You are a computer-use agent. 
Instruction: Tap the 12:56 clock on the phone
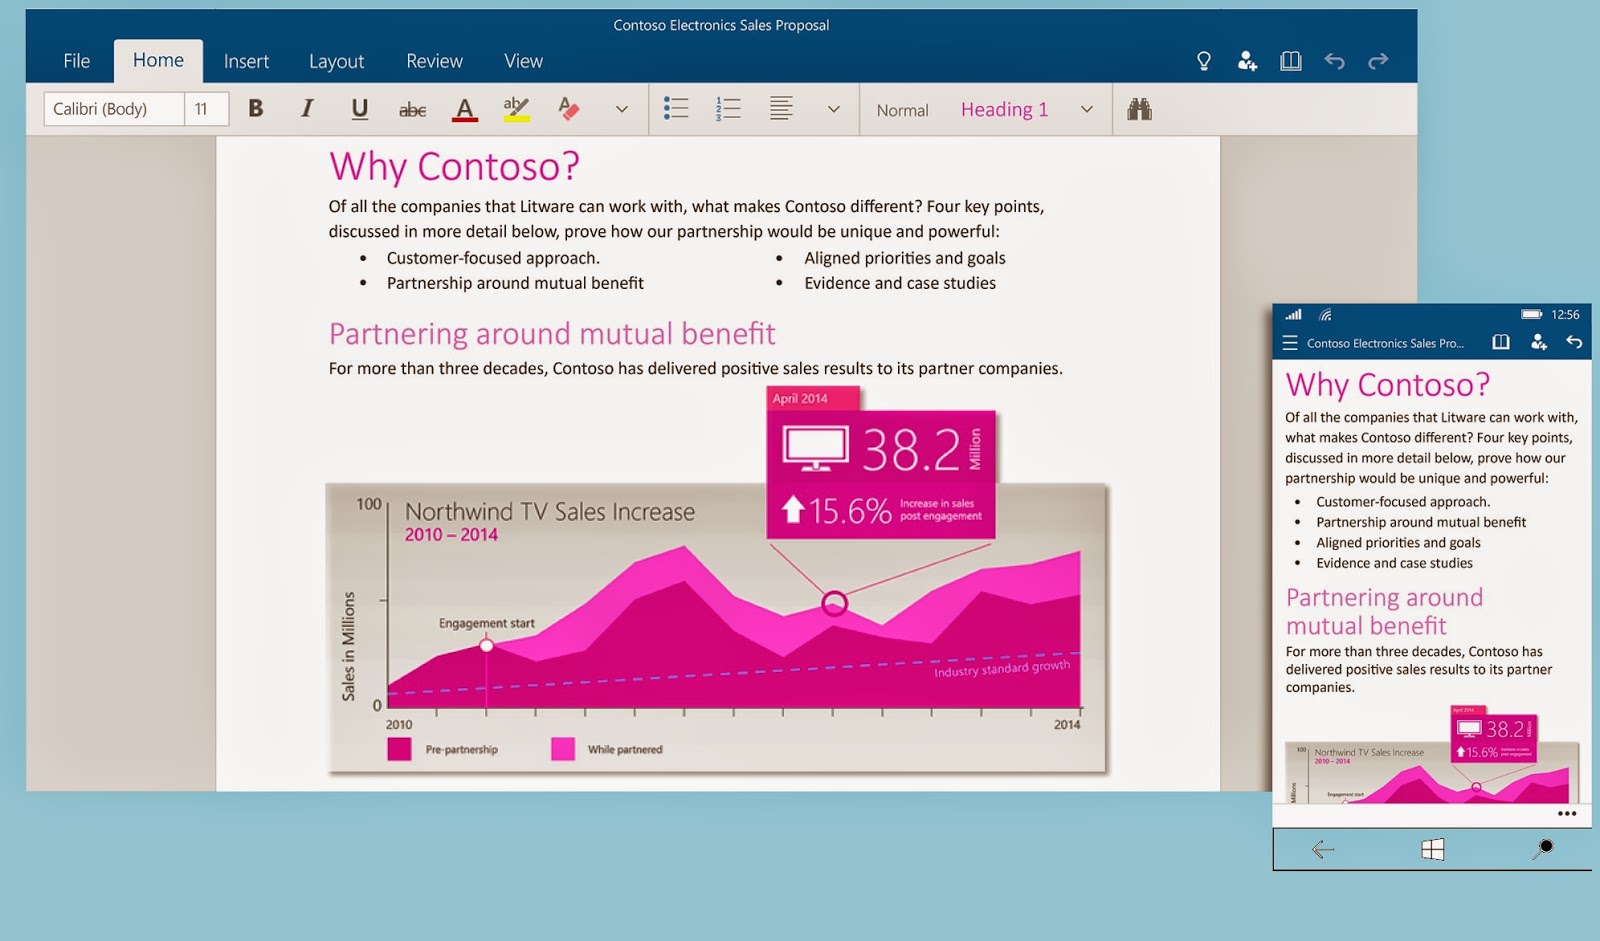[1565, 314]
